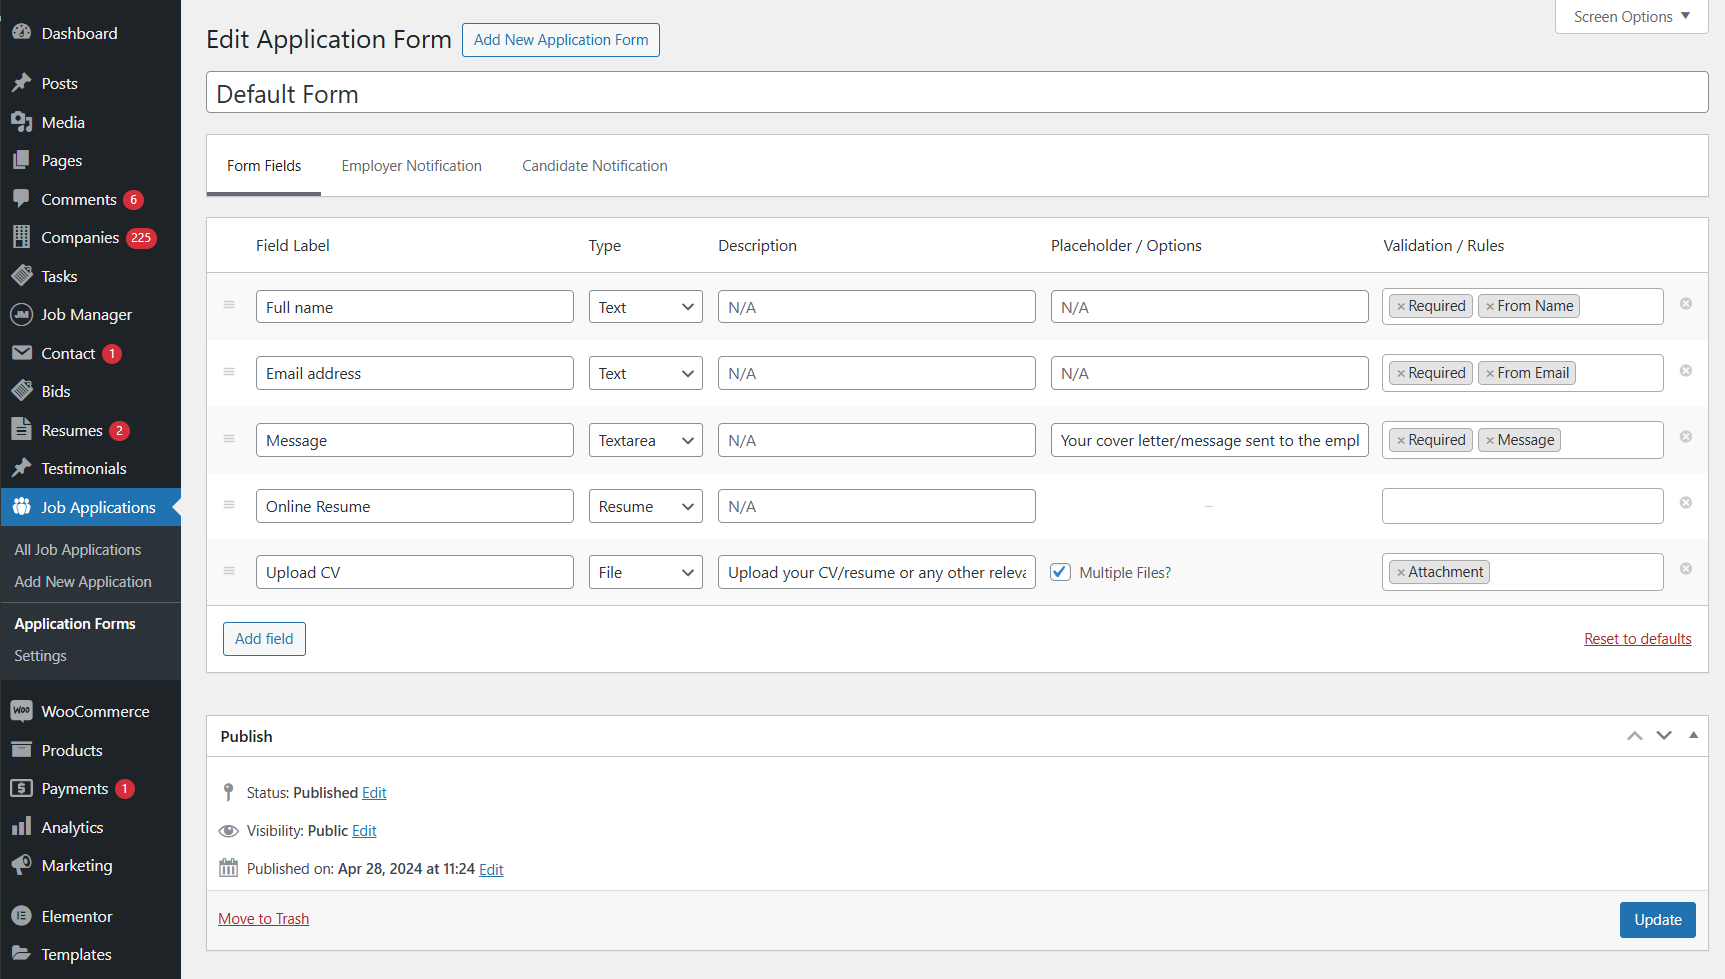Delete the Upload CV field row
The width and height of the screenshot is (1725, 979).
pos(1685,569)
